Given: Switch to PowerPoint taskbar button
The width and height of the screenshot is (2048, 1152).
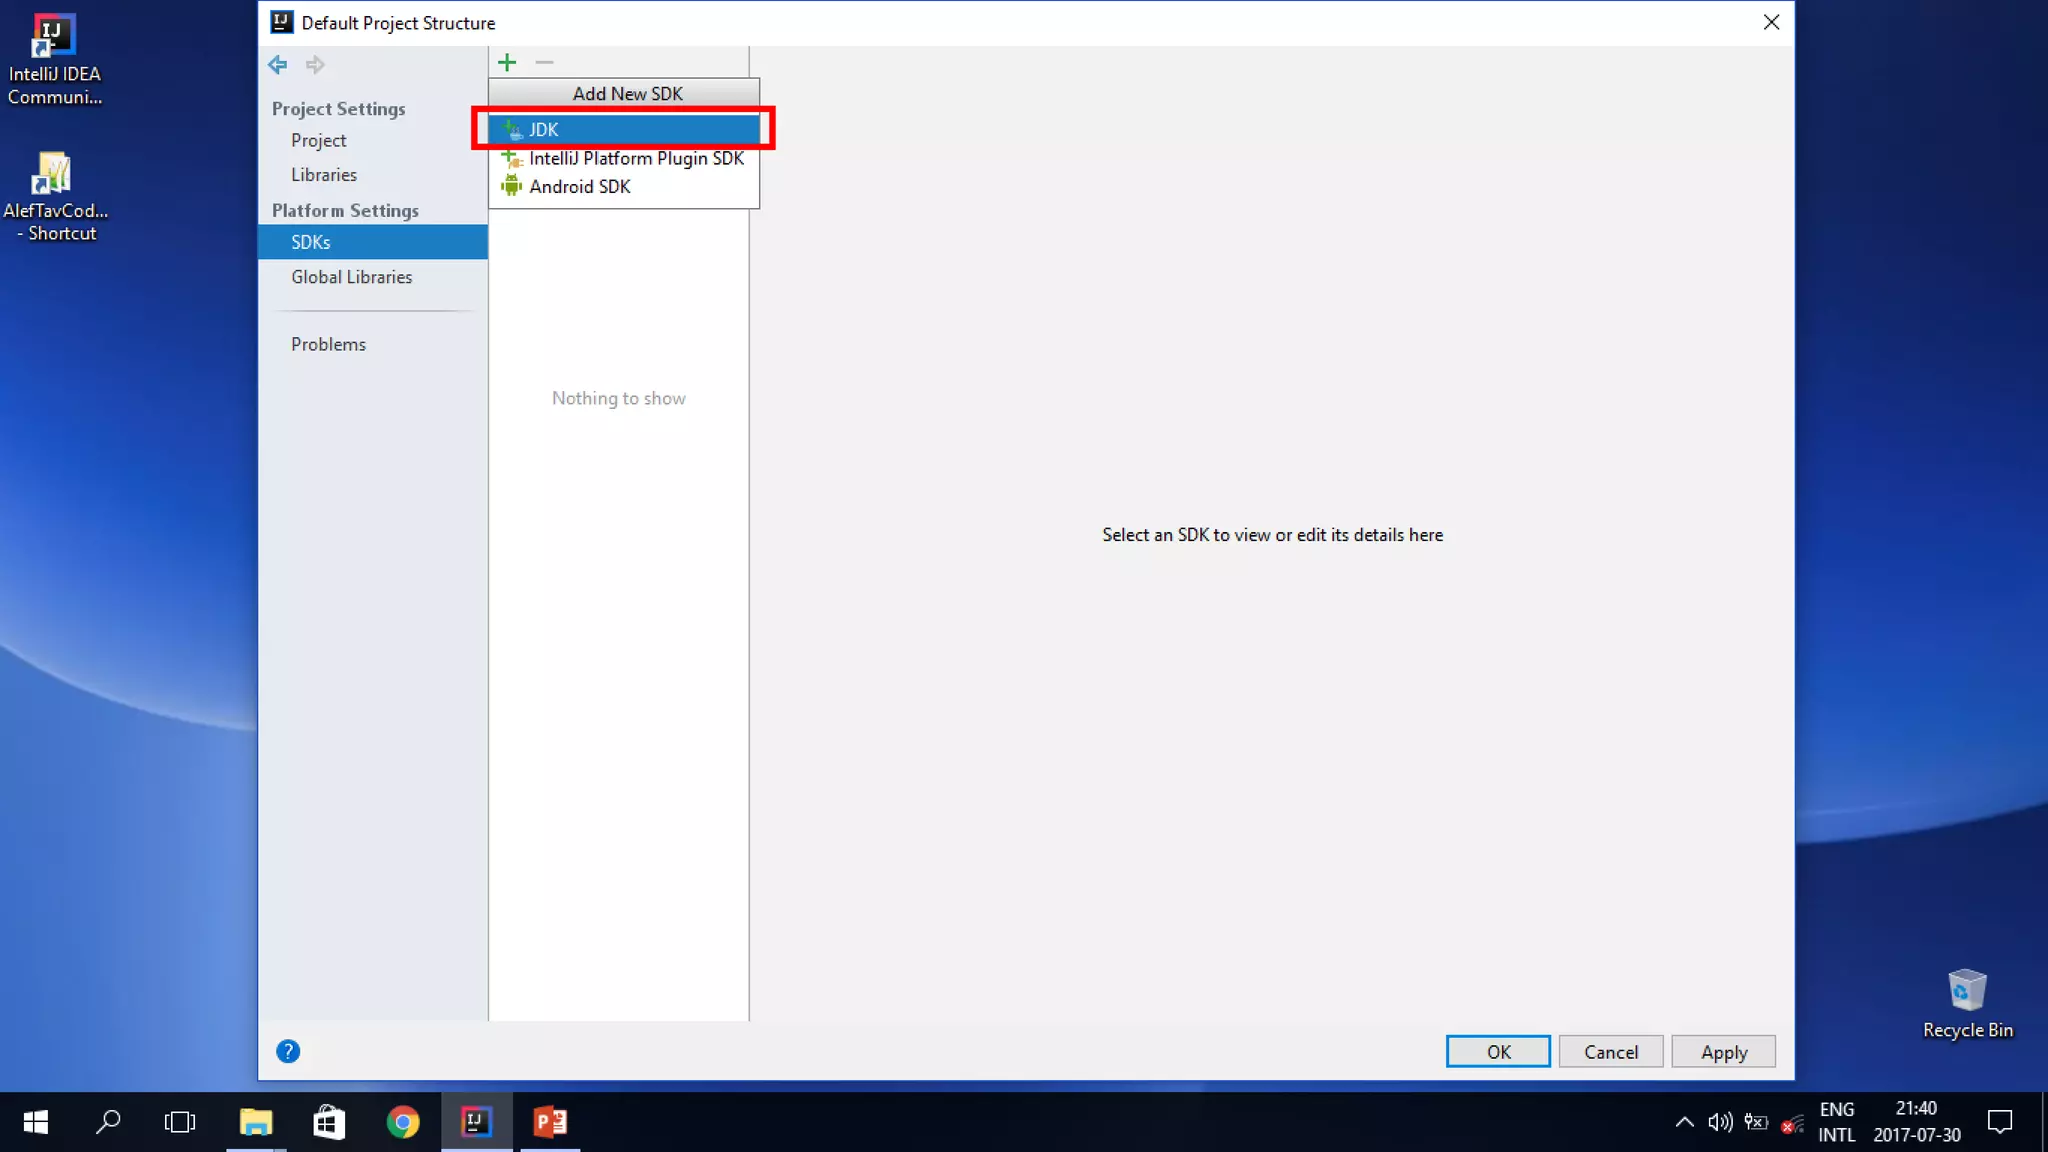Looking at the screenshot, I should (550, 1122).
